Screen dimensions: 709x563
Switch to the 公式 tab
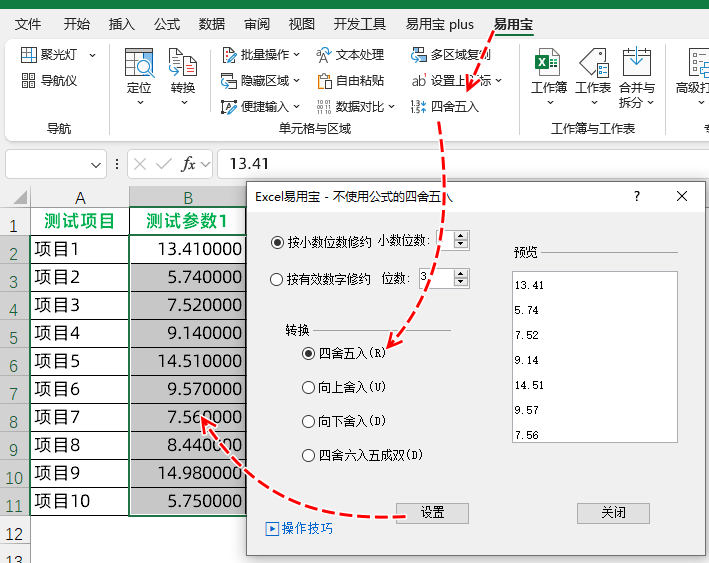[x=167, y=24]
